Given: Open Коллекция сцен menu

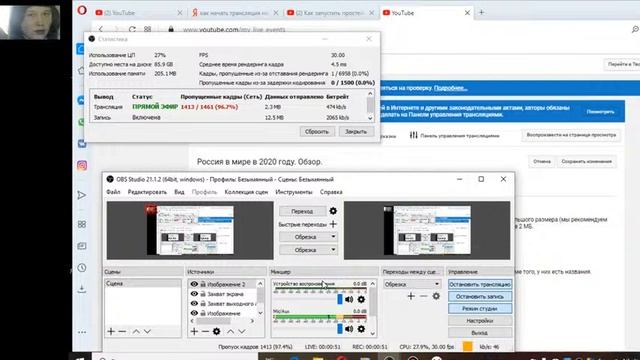Looking at the screenshot, I should tap(246, 192).
